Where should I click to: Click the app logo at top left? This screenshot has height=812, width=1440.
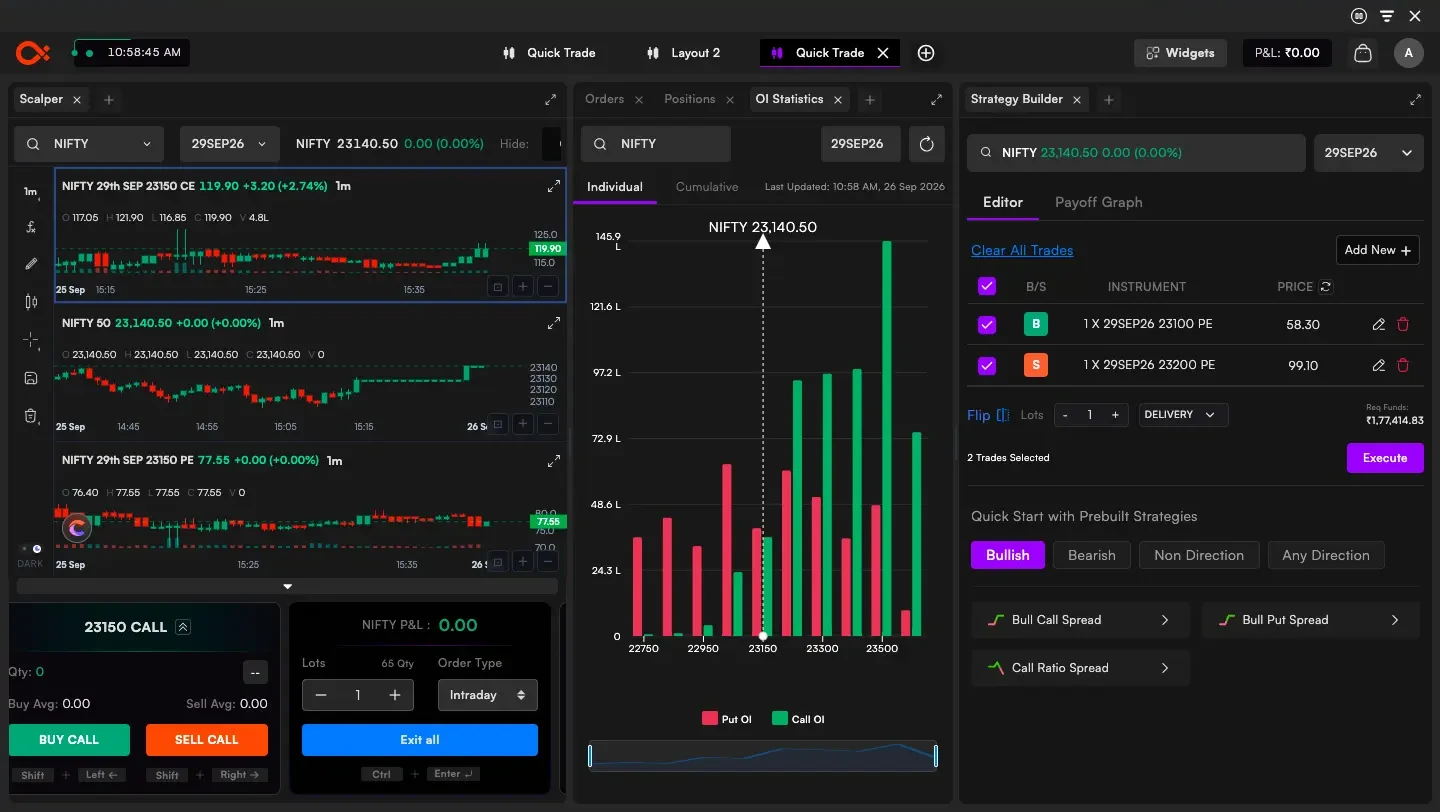(32, 53)
